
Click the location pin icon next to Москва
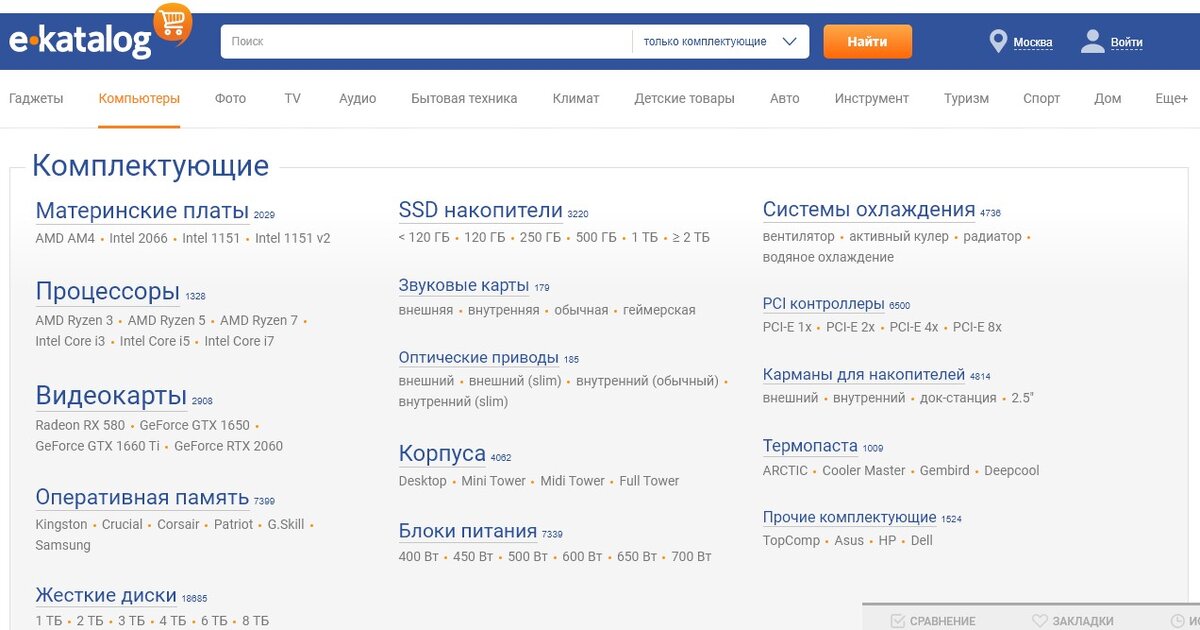(997, 41)
